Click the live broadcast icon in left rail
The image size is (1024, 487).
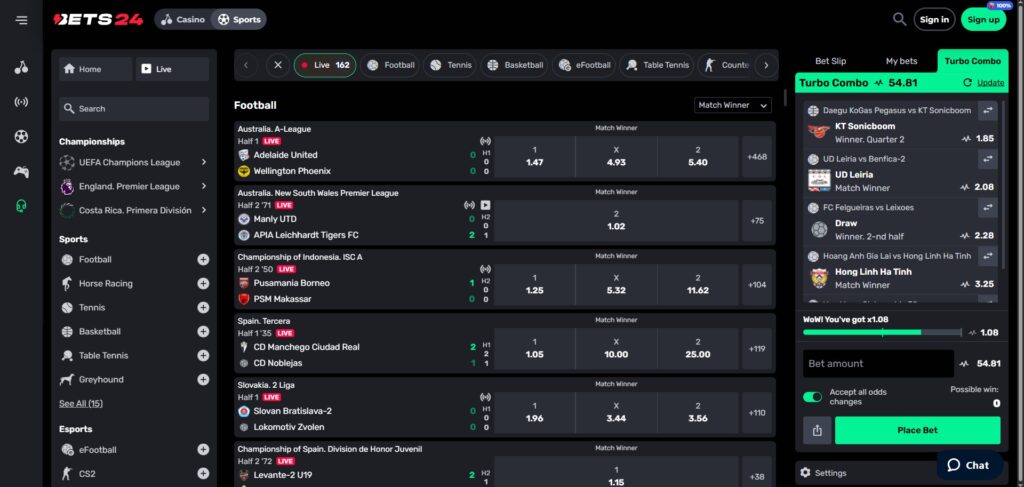pos(21,102)
